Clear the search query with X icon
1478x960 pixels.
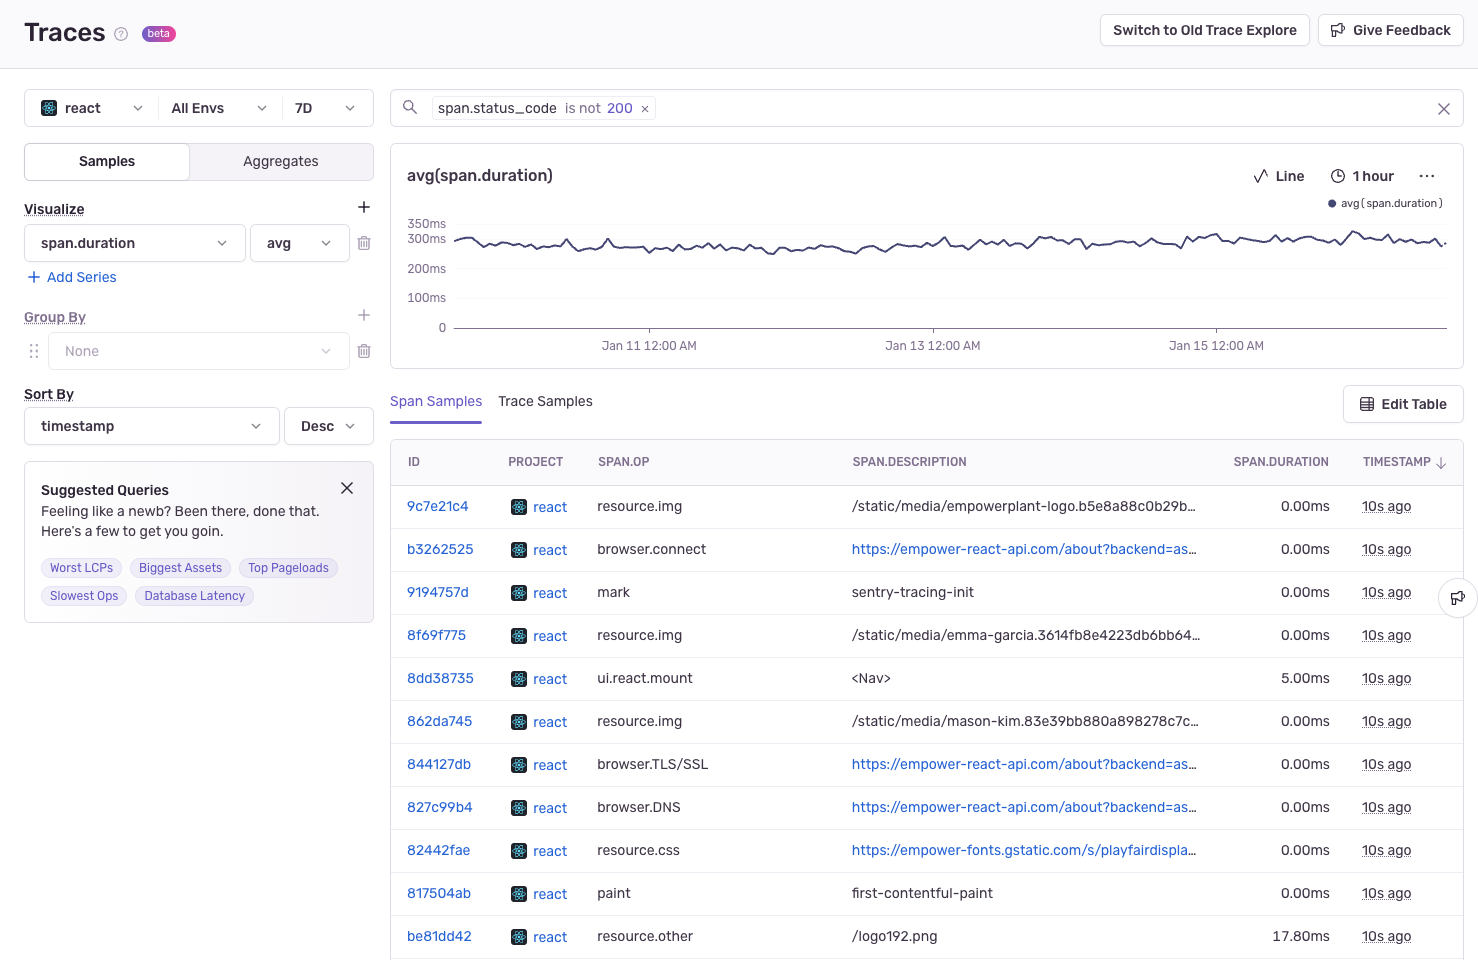[1443, 109]
